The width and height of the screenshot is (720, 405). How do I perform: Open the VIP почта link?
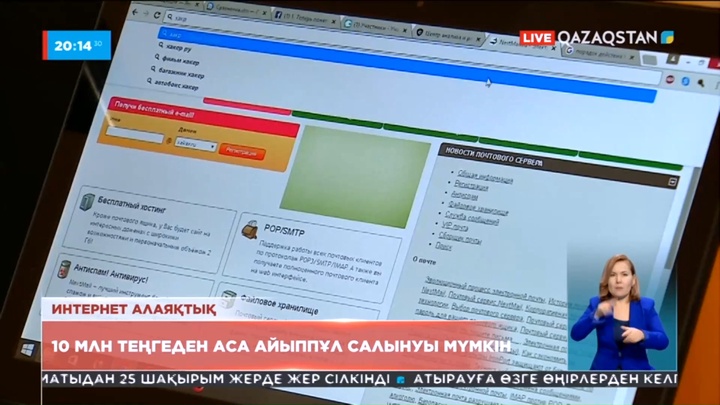(455, 226)
